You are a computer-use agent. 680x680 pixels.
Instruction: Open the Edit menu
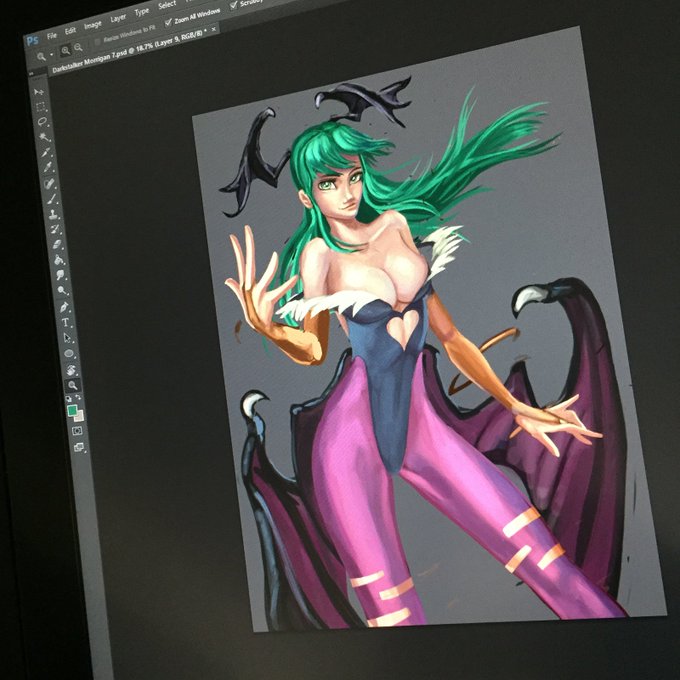click(70, 31)
